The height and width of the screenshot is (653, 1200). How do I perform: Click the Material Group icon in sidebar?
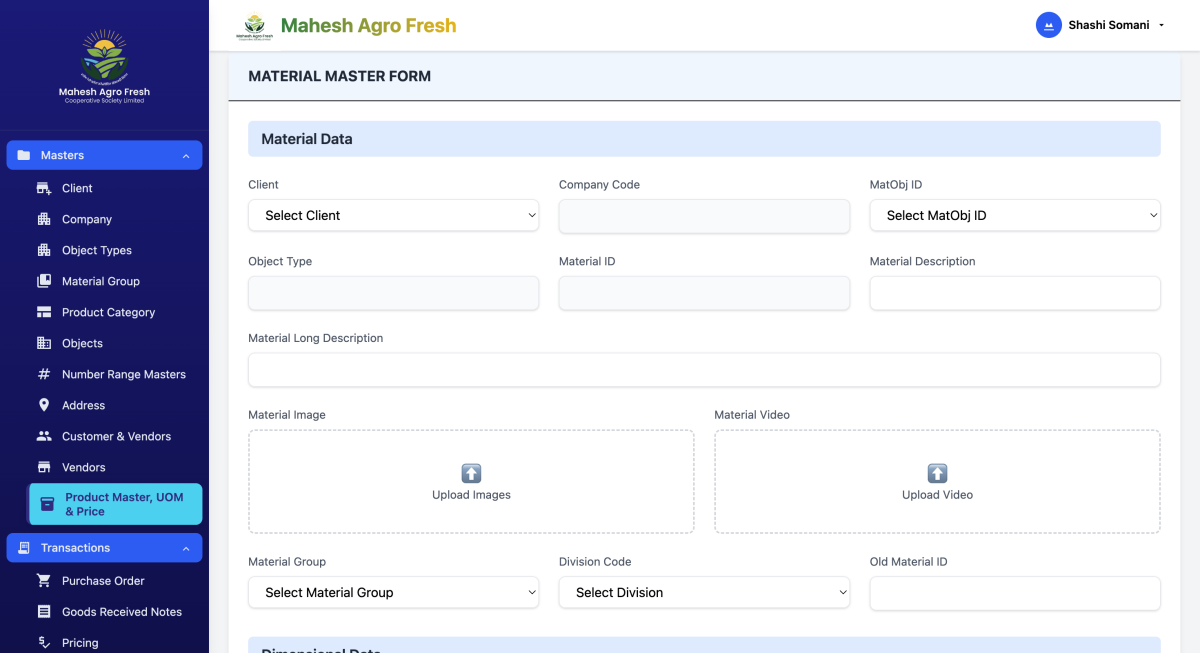pyautogui.click(x=44, y=281)
